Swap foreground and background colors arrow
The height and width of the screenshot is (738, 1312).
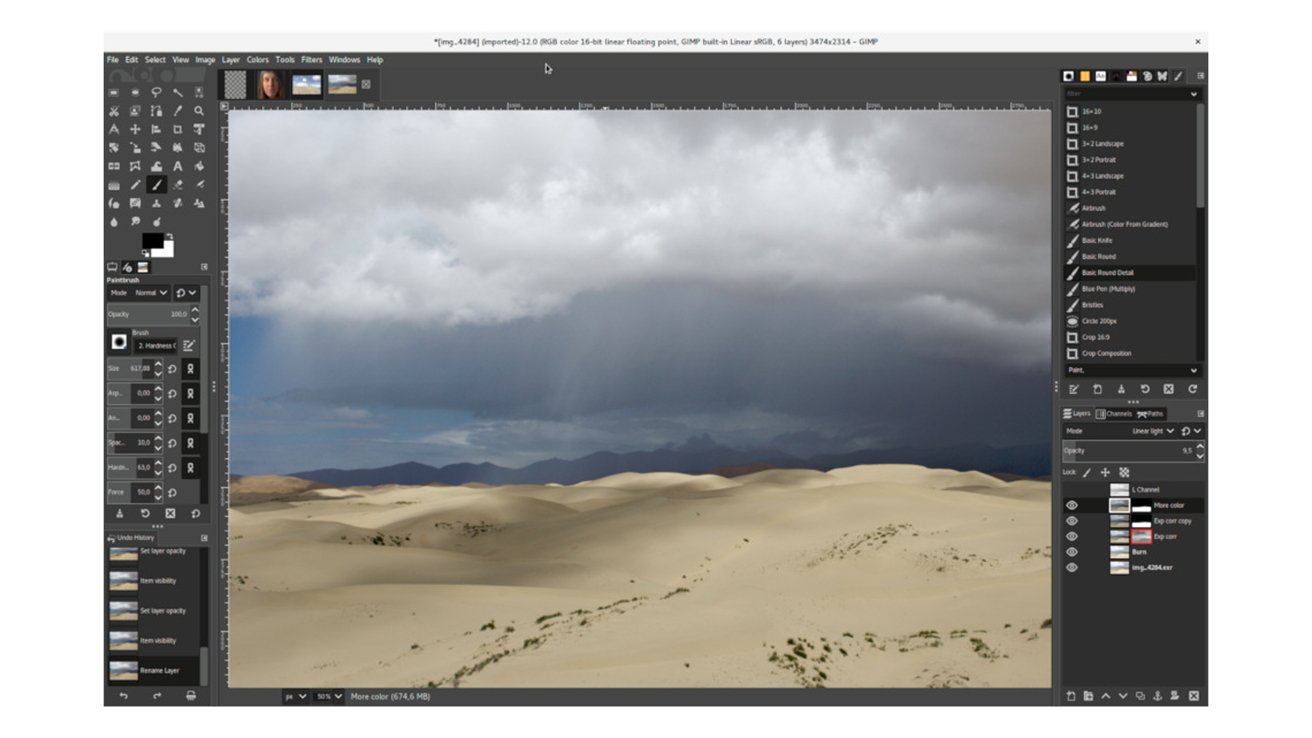[x=171, y=235]
